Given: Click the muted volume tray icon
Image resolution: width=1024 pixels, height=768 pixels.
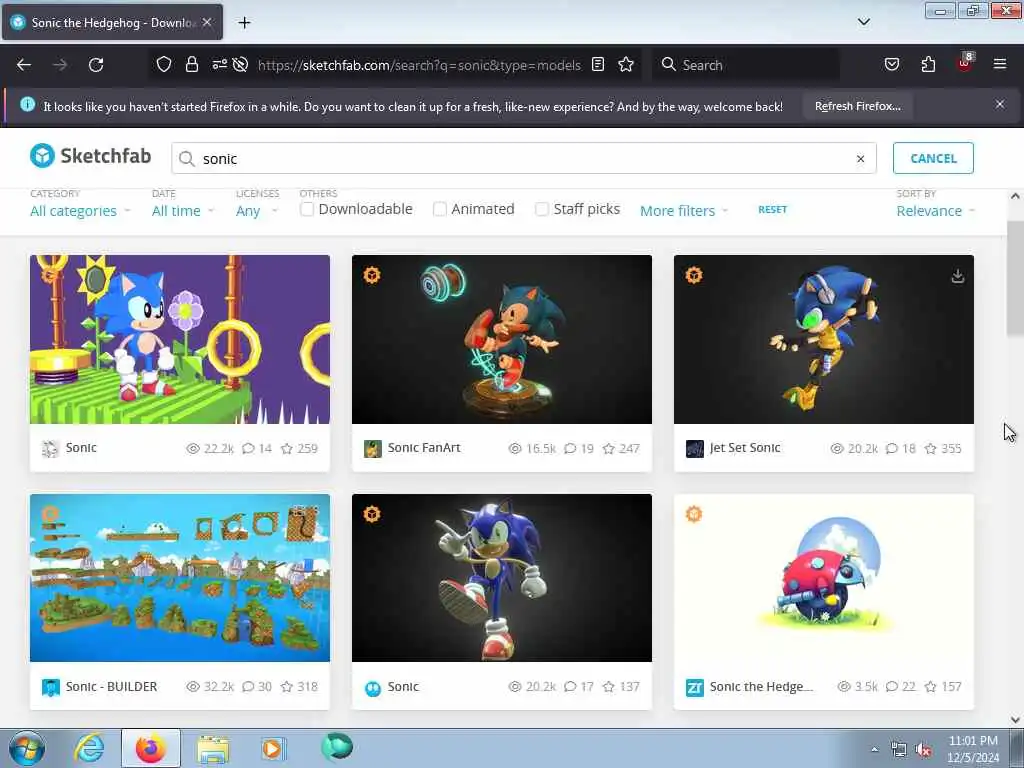Looking at the screenshot, I should point(923,750).
